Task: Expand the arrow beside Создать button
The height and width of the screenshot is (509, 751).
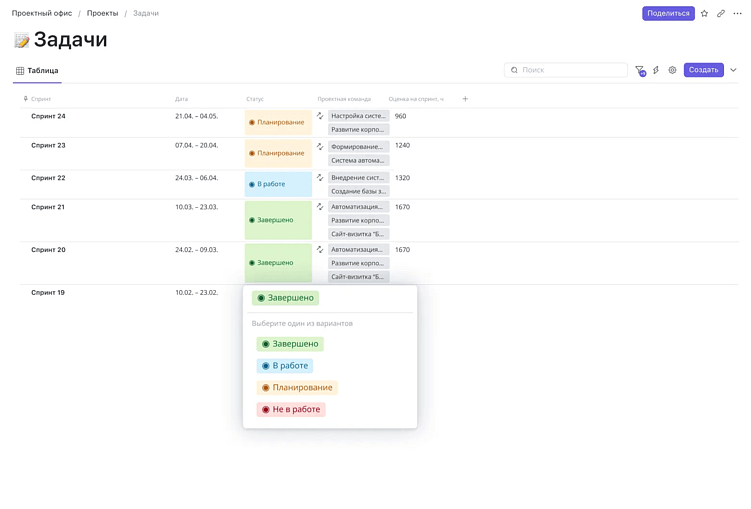Action: pos(733,70)
